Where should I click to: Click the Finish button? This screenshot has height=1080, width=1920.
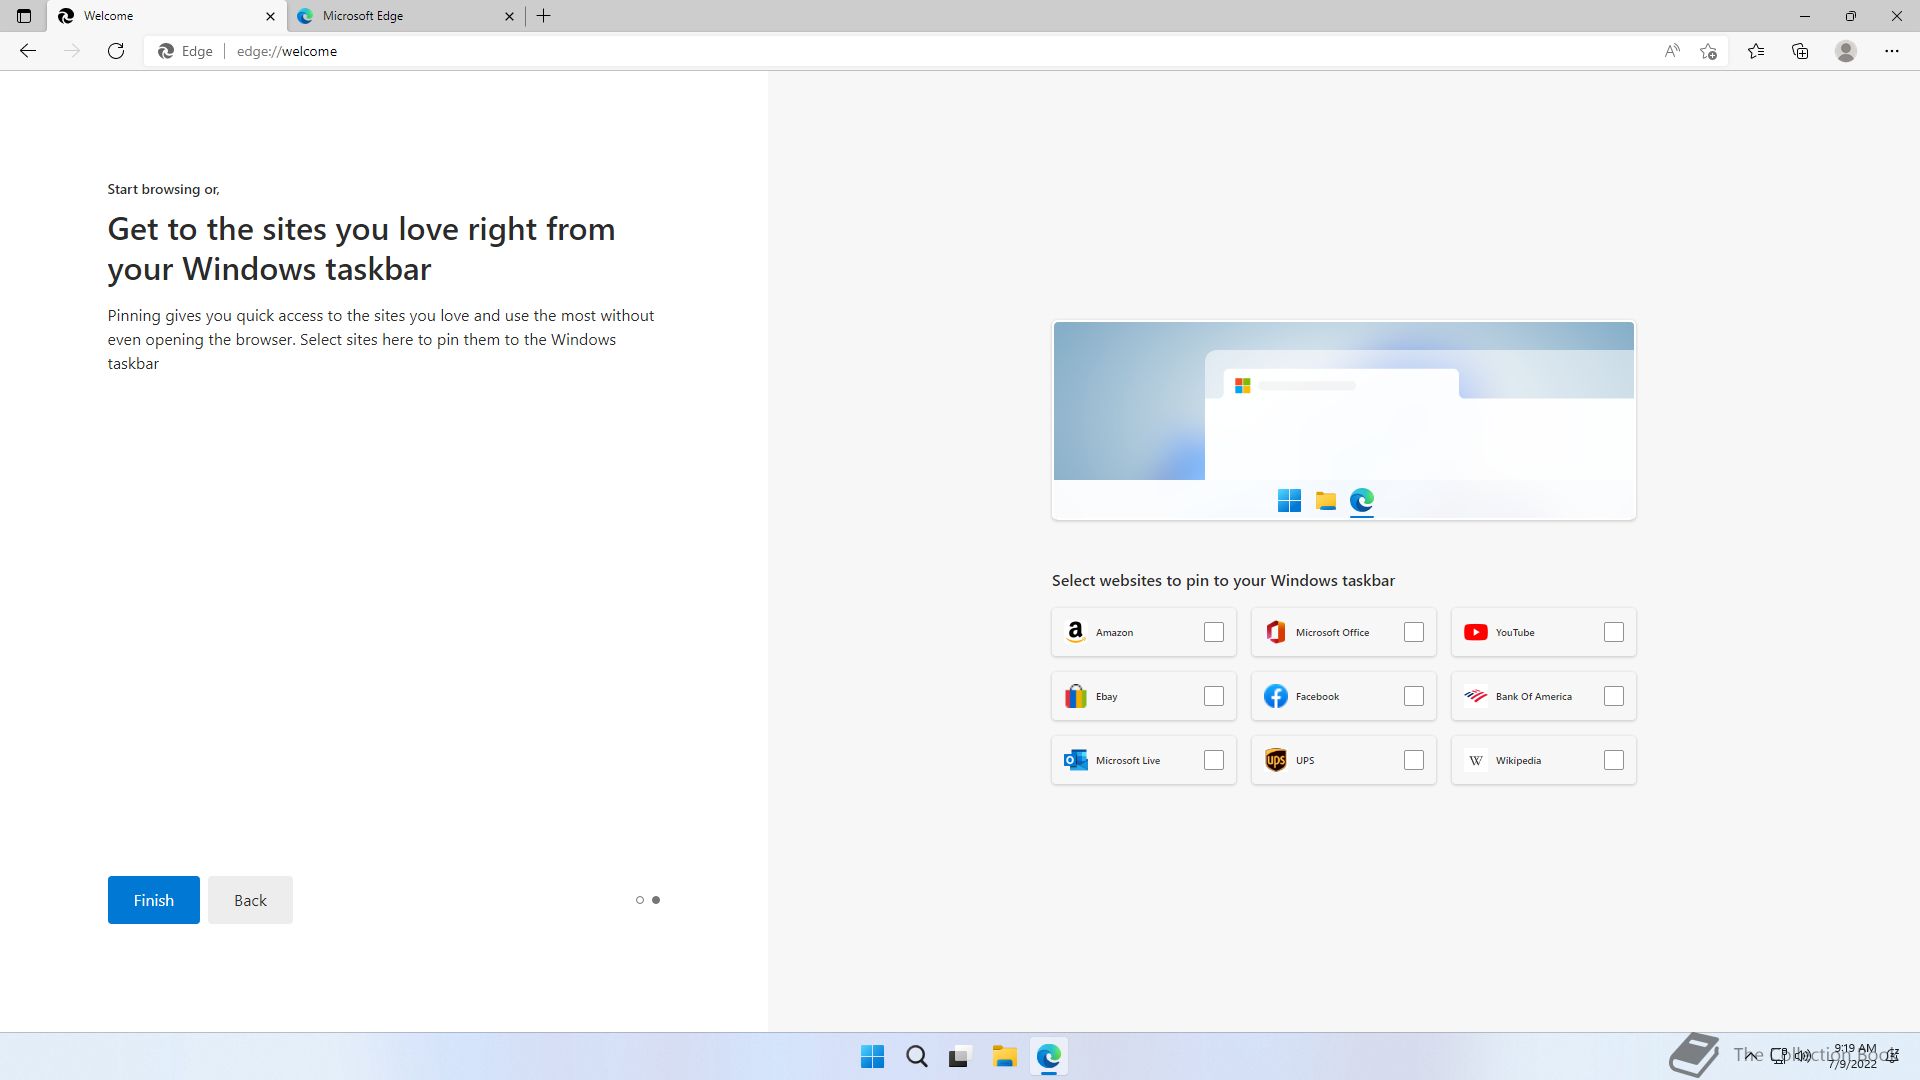[x=154, y=900]
